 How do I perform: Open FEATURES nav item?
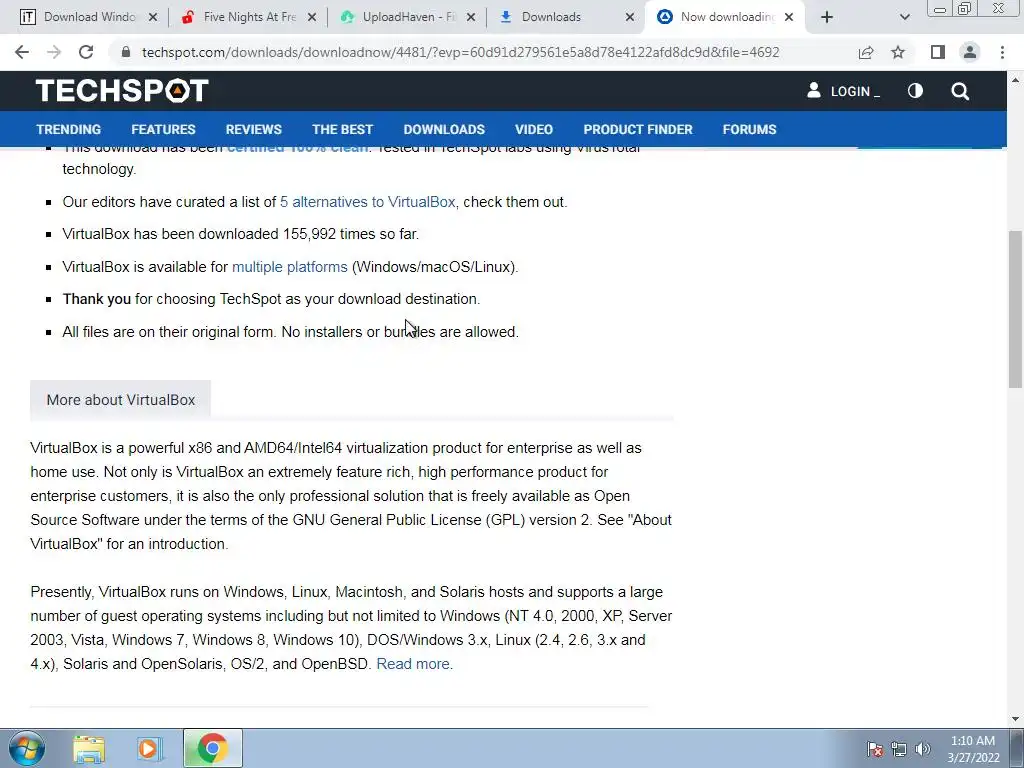(x=163, y=129)
